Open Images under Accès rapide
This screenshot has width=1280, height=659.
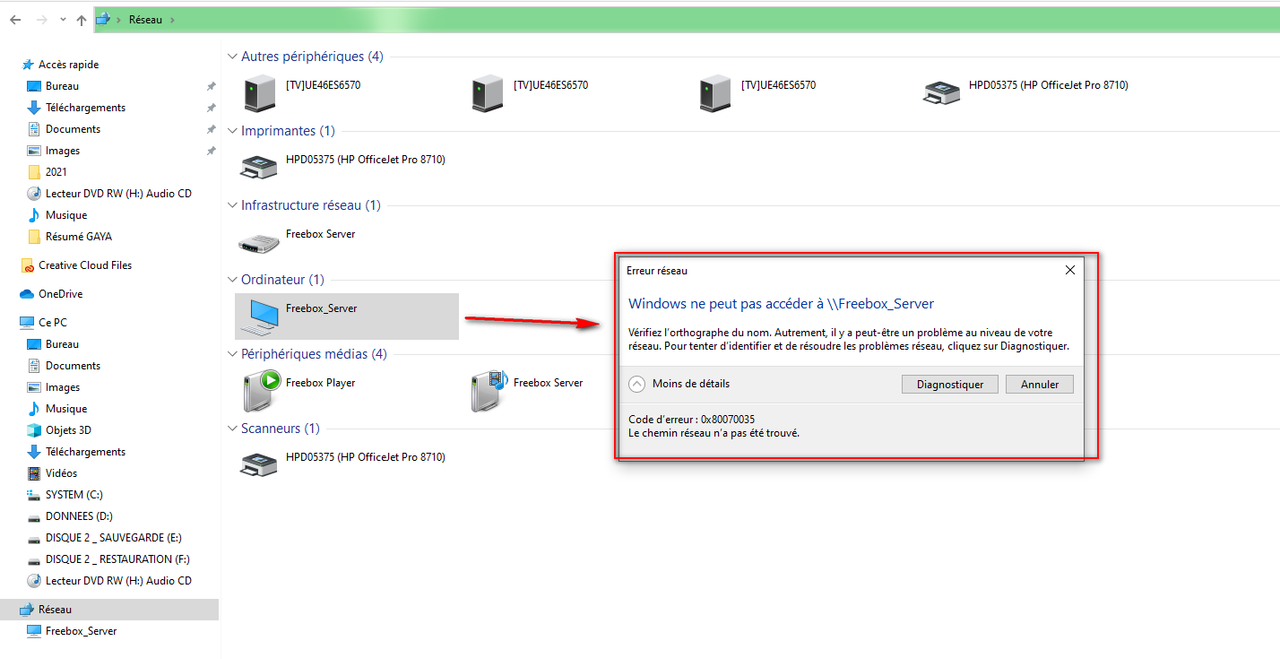(x=63, y=151)
